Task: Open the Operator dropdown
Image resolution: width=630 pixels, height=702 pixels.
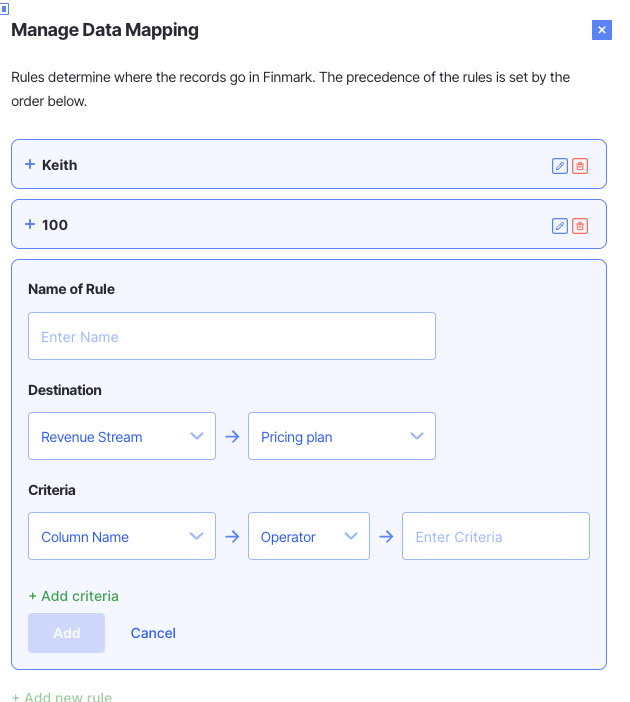Action: click(x=309, y=537)
